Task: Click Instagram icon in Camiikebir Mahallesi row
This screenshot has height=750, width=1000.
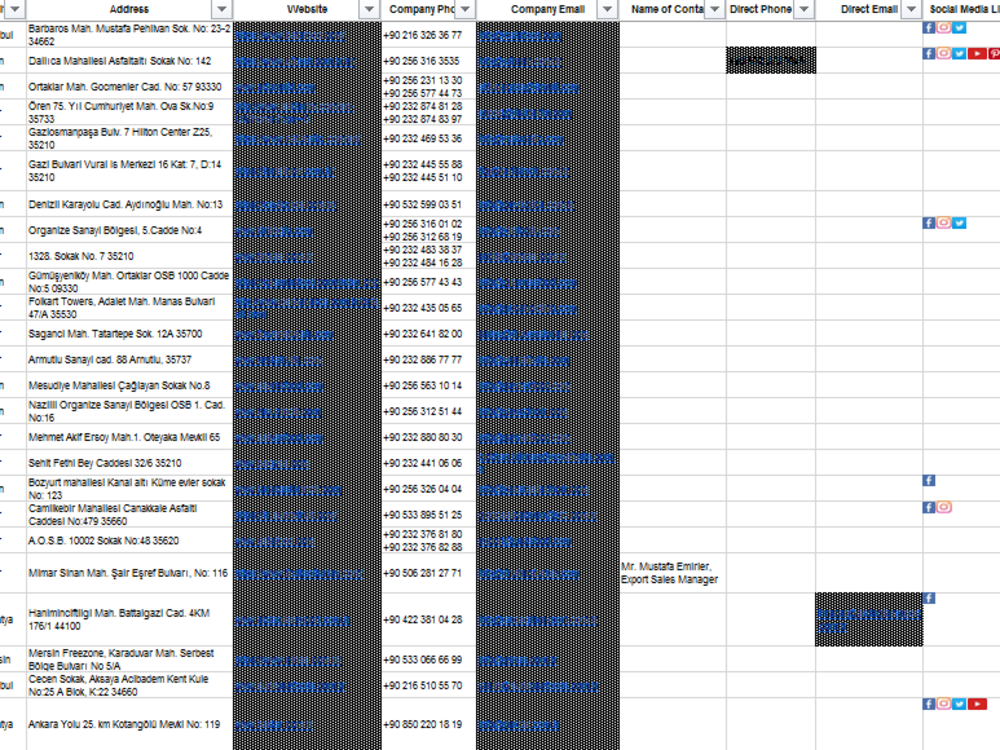Action: 944,507
